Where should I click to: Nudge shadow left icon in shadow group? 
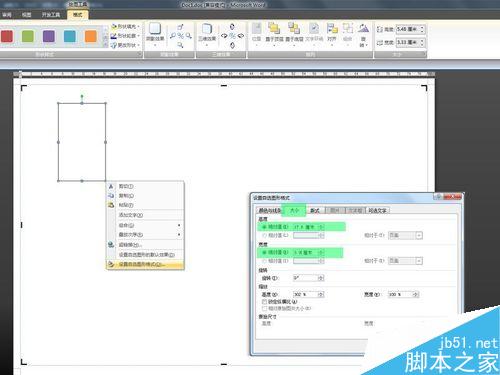click(173, 36)
